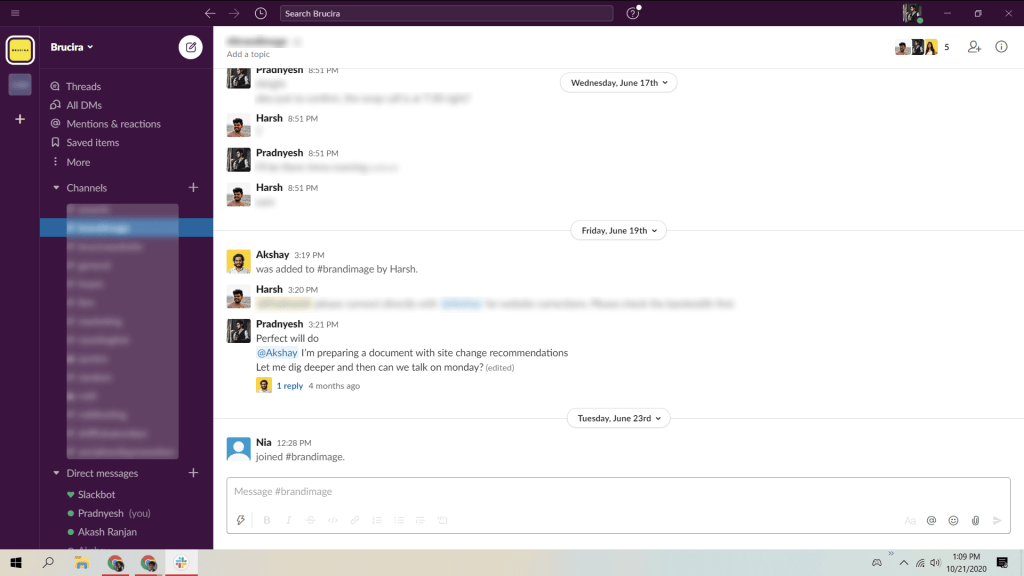Toggle bulleted list formatting

tap(399, 520)
